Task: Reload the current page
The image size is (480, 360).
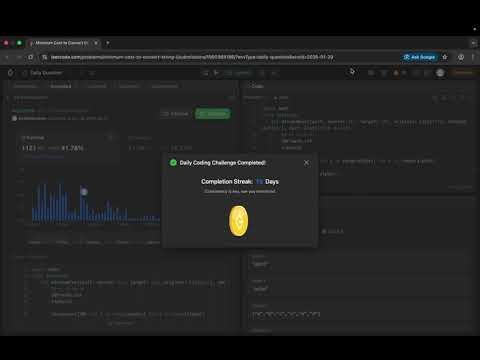Action: tap(30, 57)
